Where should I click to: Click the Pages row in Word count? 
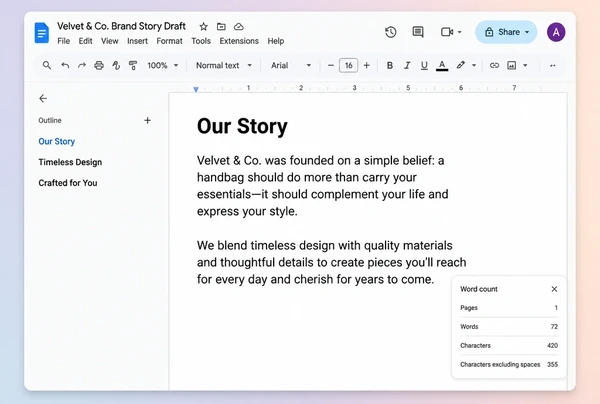coord(509,308)
